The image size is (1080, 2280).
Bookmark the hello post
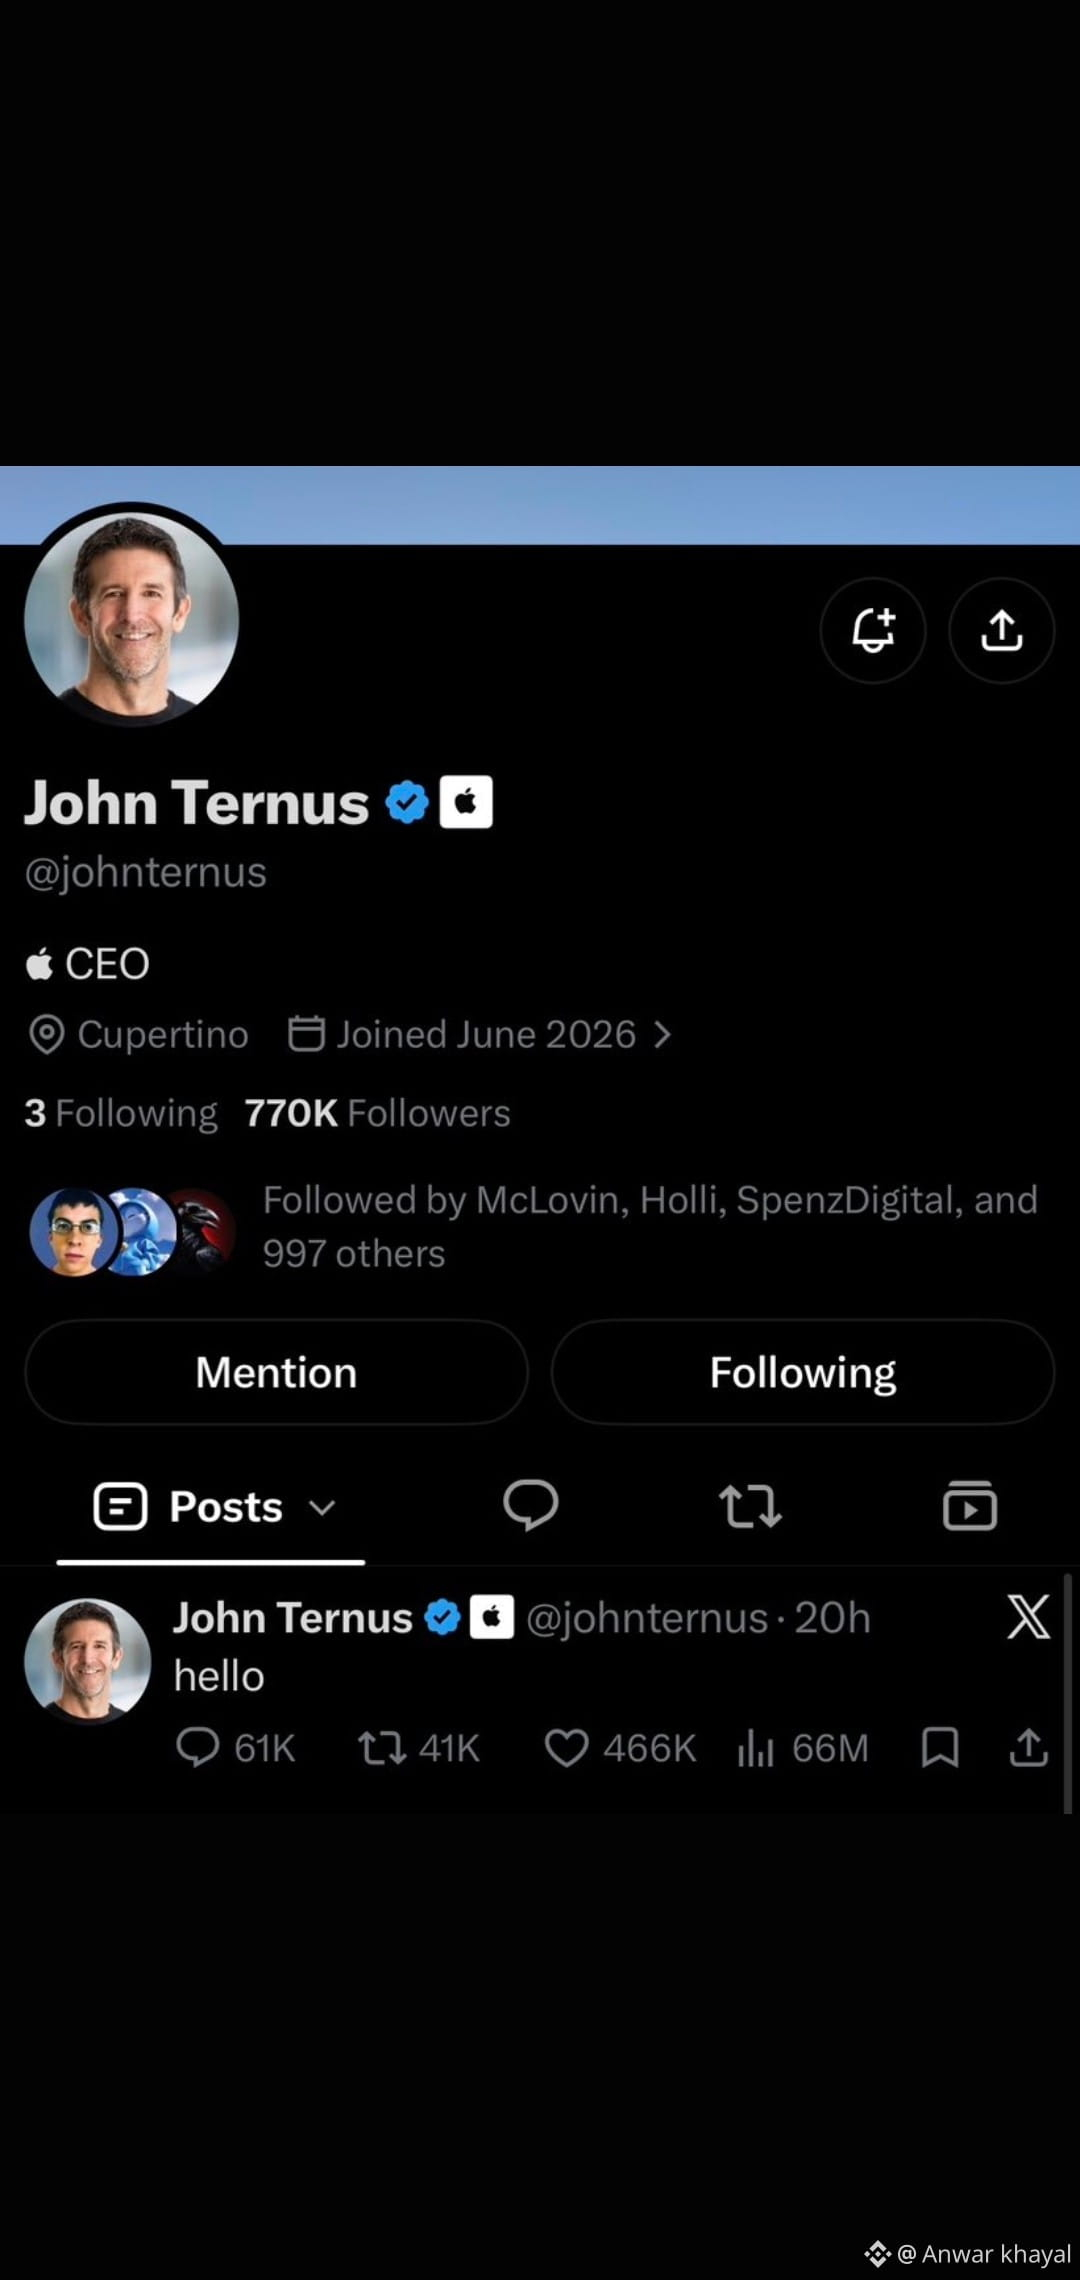[940, 1747]
